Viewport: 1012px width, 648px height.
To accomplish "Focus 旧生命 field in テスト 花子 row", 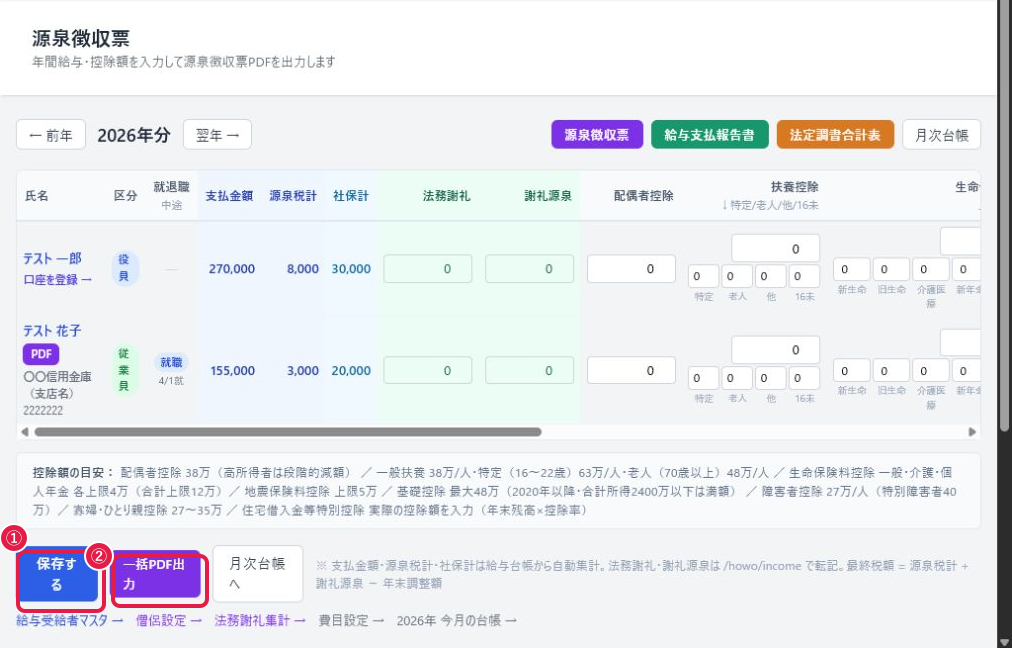I will pyautogui.click(x=891, y=370).
